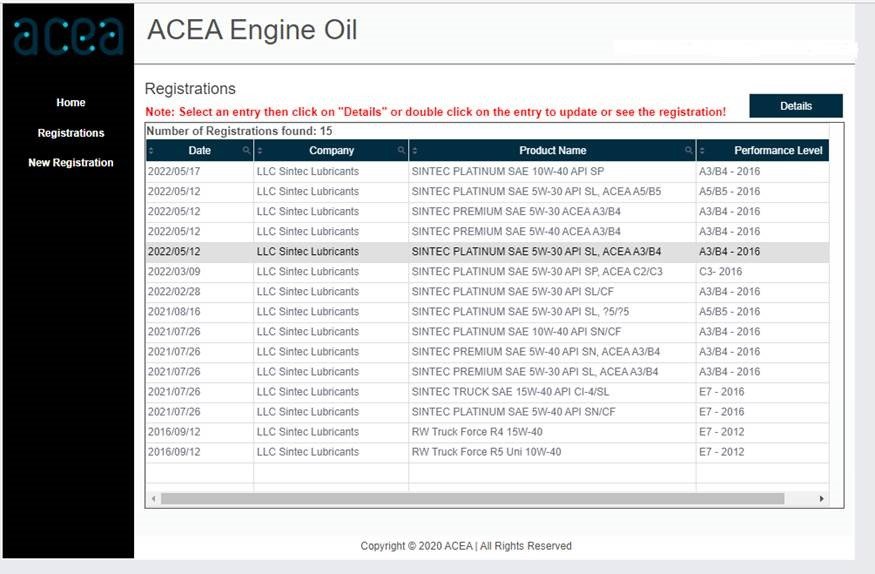Open search filter in Date column

pos(246,150)
